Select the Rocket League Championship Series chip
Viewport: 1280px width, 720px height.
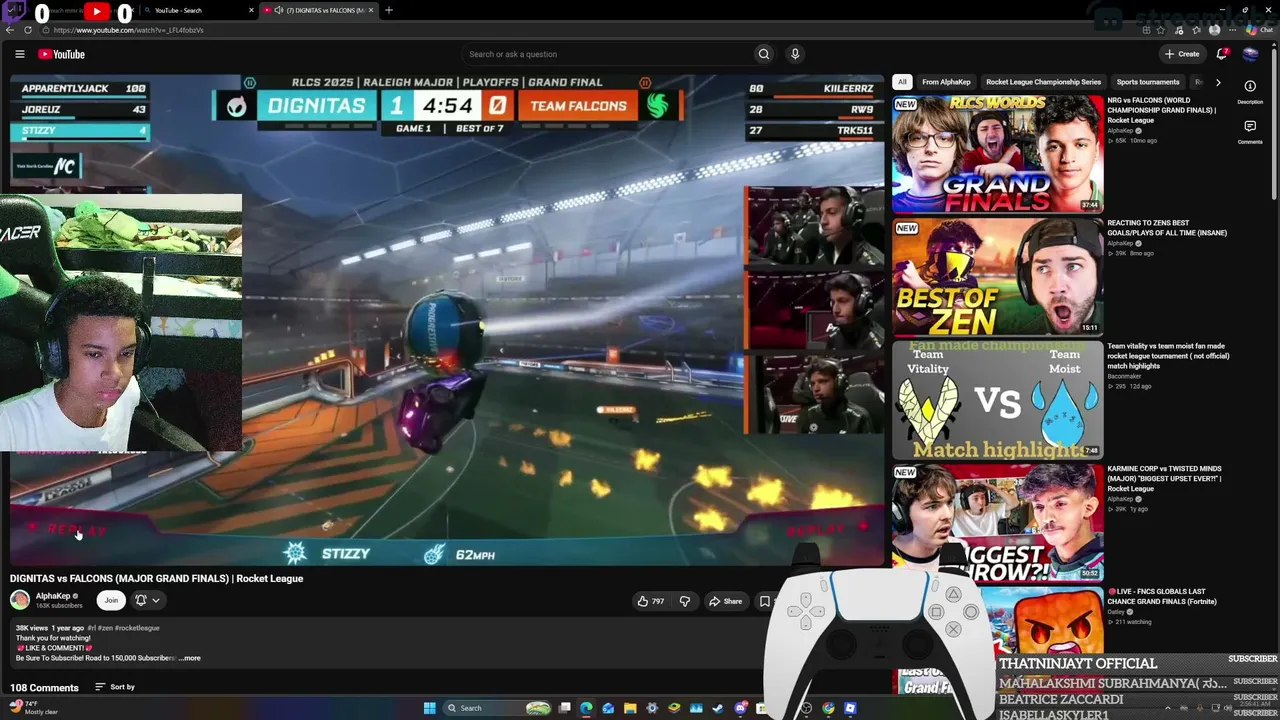pyautogui.click(x=1043, y=82)
